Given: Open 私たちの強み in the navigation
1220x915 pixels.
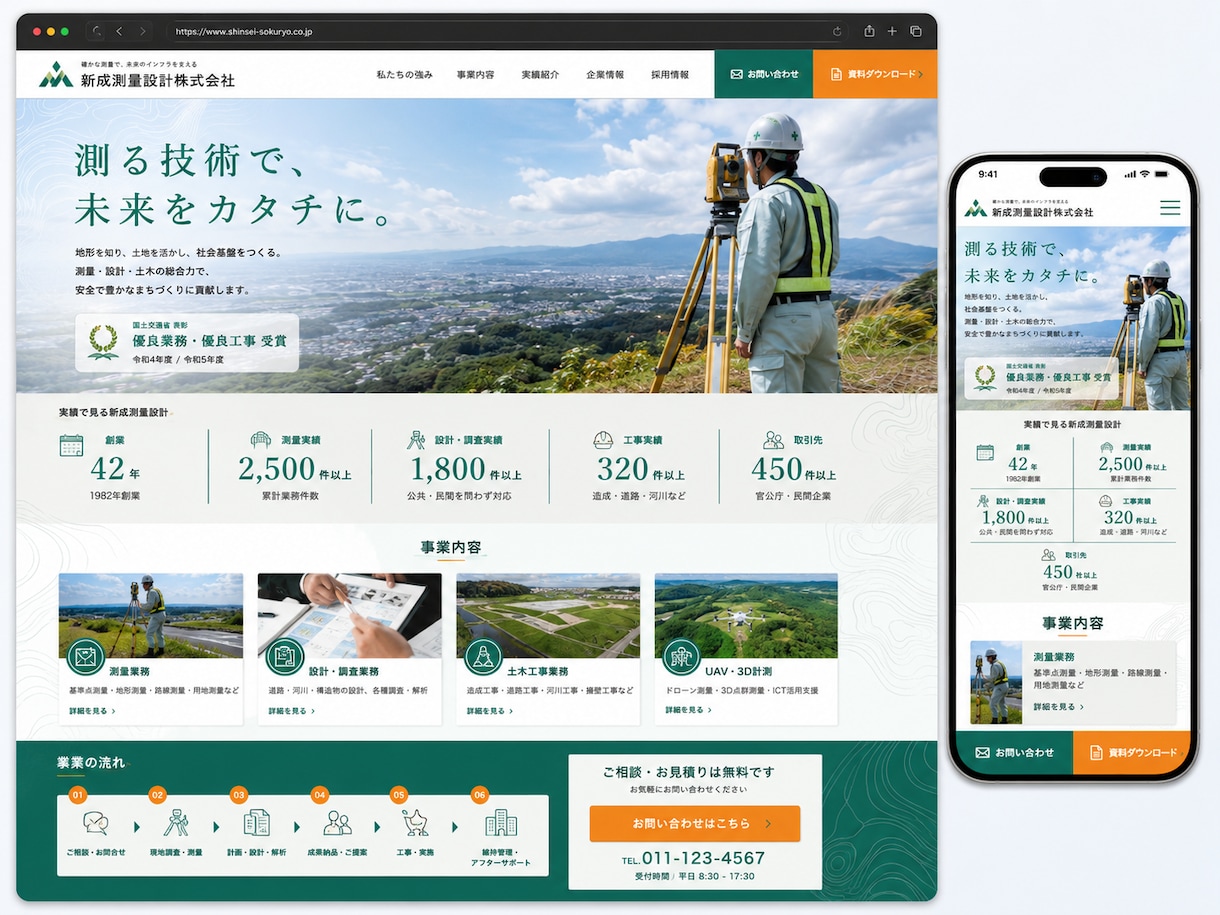Looking at the screenshot, I should 405,75.
